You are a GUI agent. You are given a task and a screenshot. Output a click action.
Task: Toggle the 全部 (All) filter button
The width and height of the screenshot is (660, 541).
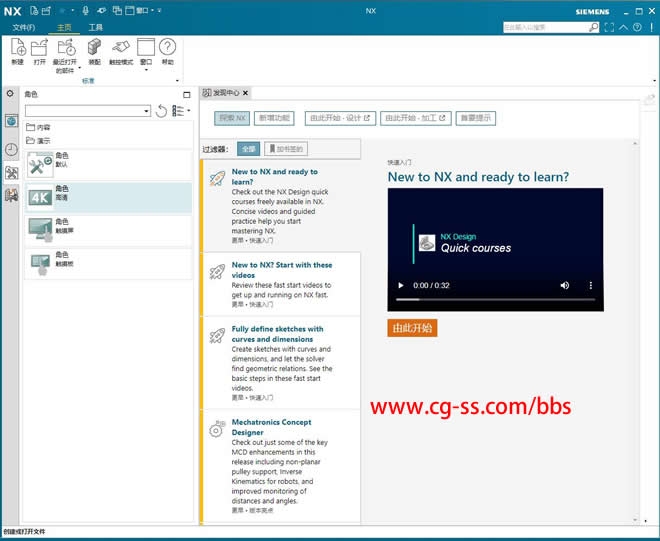pos(248,149)
